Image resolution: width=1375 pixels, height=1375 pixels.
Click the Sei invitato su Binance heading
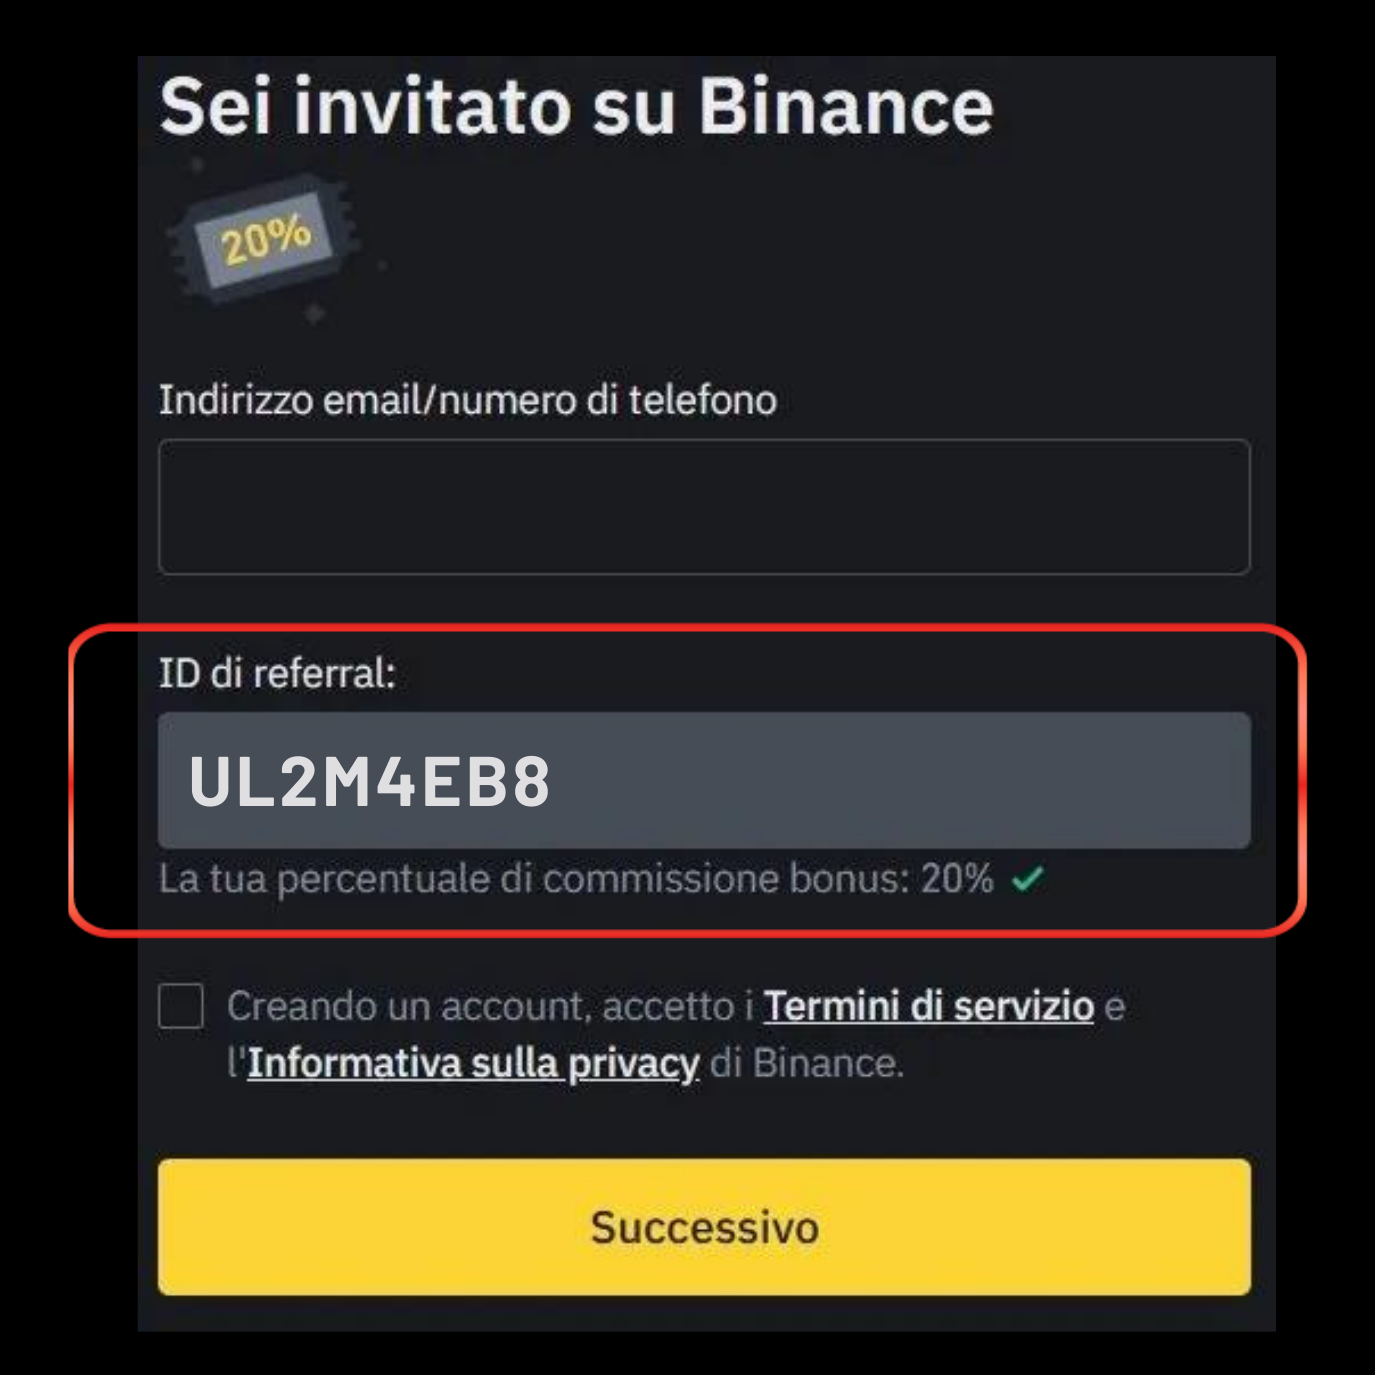click(577, 106)
